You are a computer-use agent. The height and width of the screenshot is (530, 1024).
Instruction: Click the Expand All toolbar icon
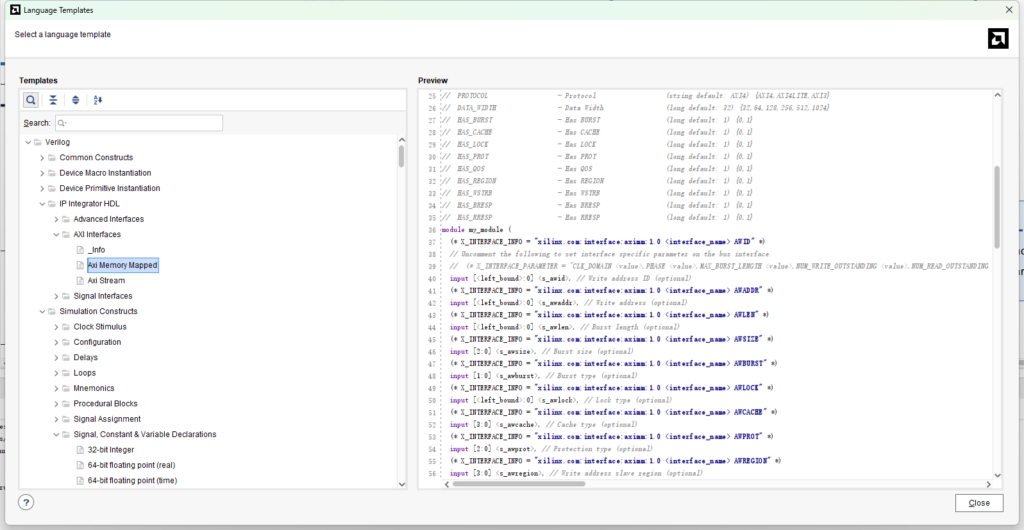point(76,100)
